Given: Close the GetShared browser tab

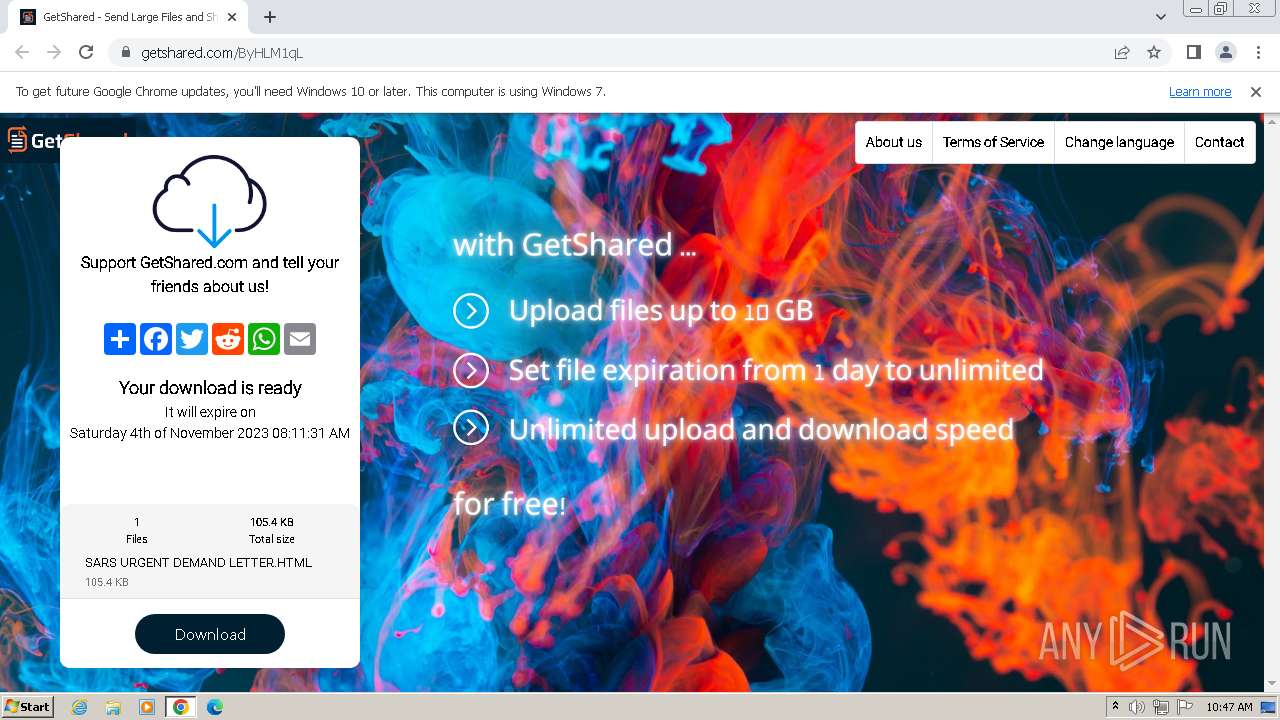Looking at the screenshot, I should (x=233, y=17).
